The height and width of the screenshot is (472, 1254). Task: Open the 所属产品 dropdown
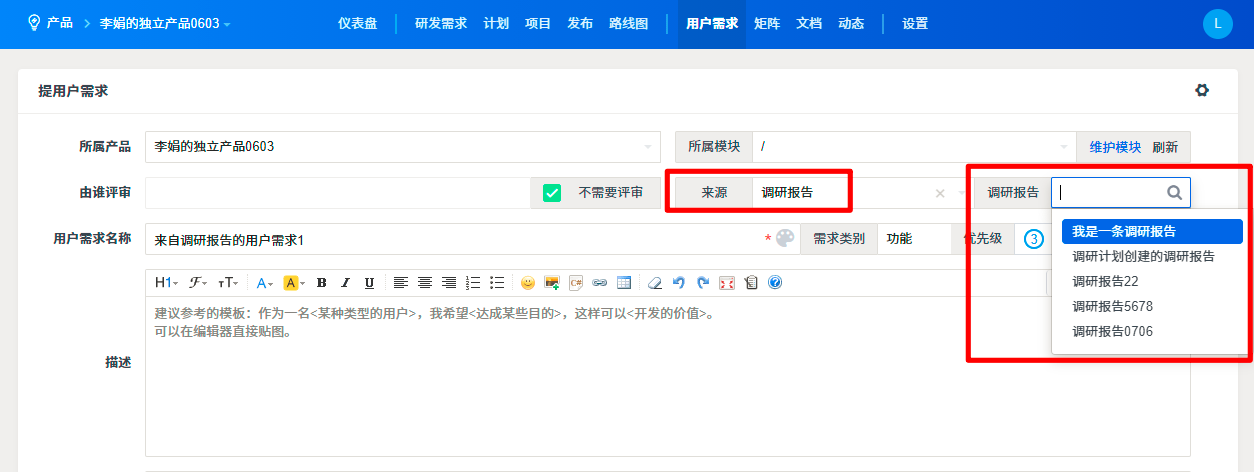pyautogui.click(x=403, y=146)
